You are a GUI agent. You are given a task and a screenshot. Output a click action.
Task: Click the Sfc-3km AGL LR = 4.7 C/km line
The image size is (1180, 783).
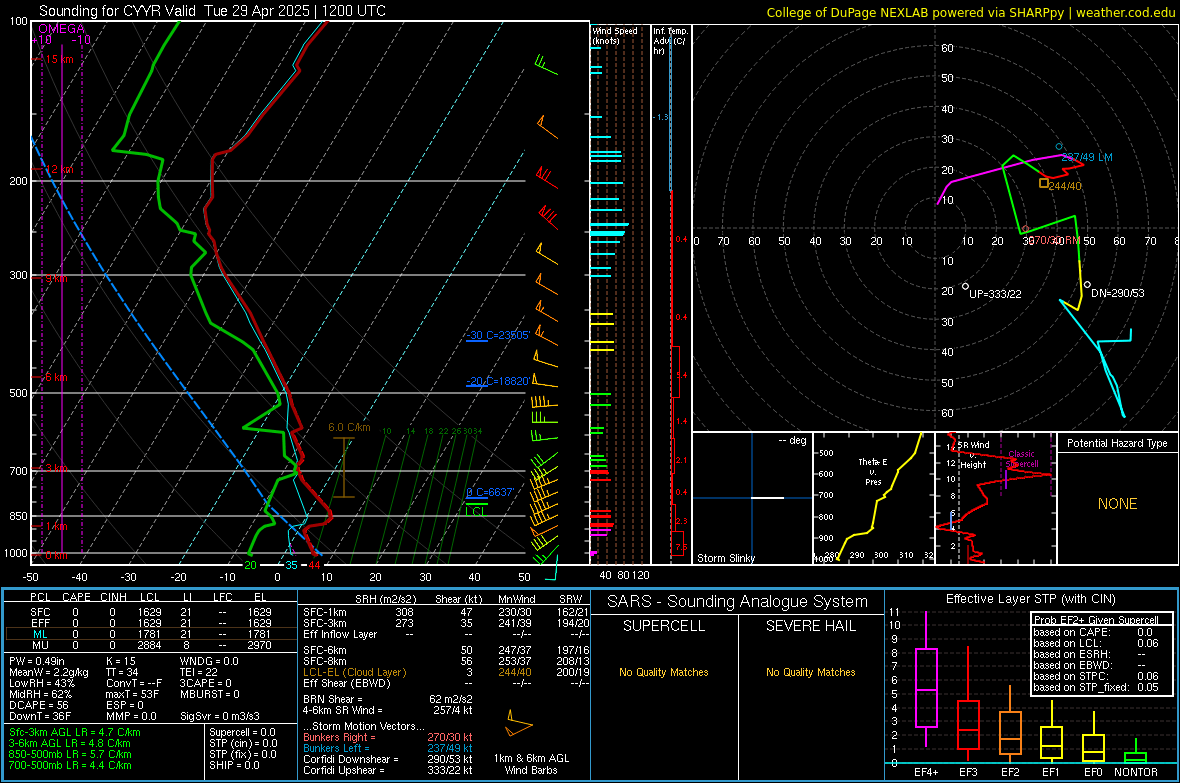click(x=75, y=732)
